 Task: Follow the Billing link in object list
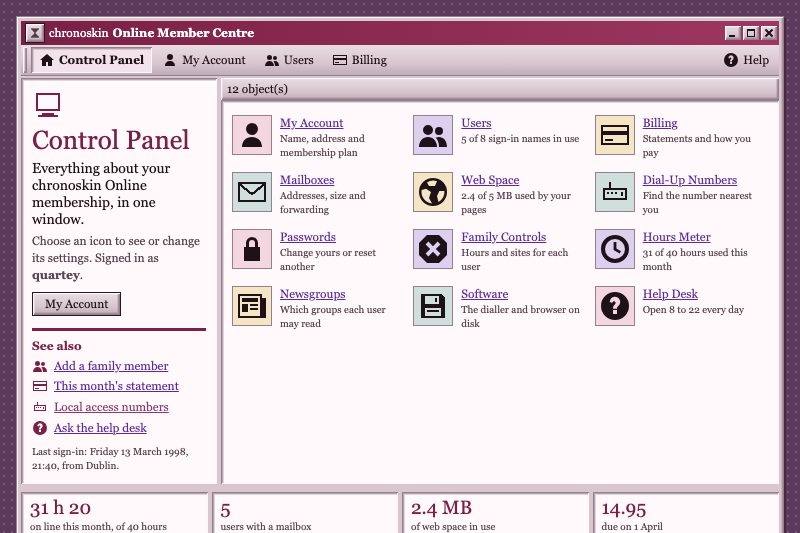tap(660, 123)
